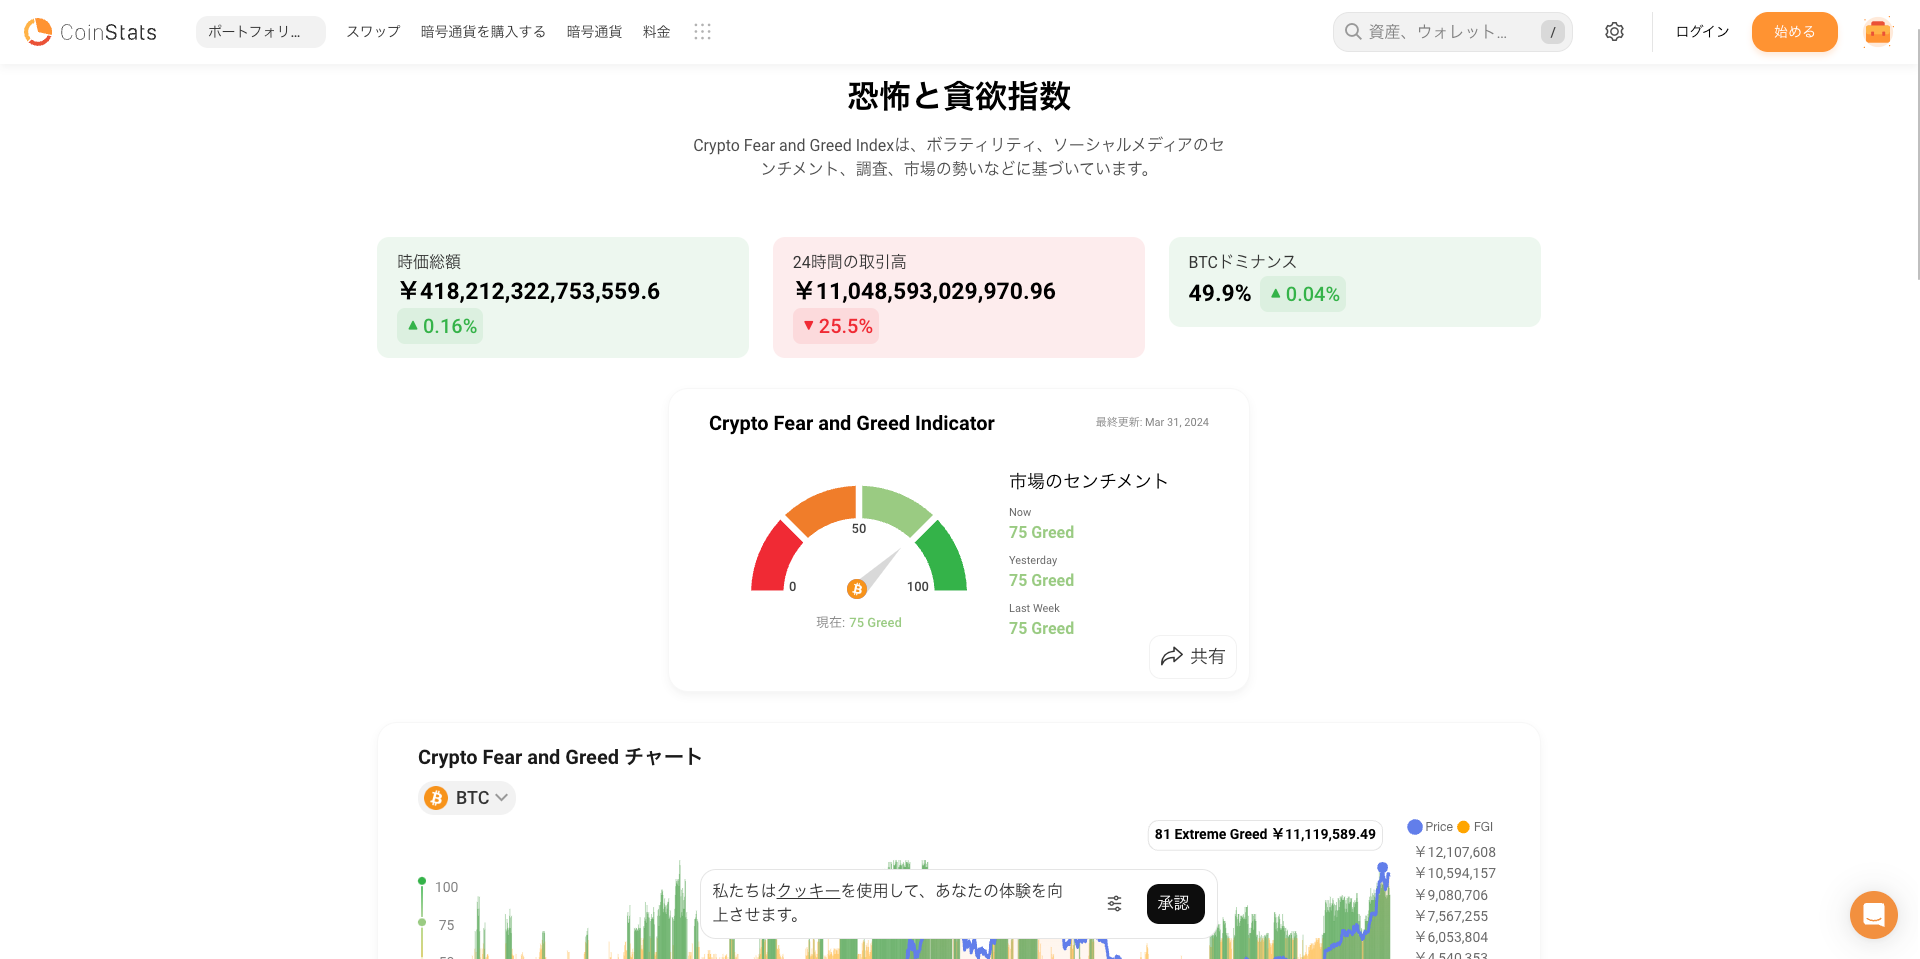Click the CoinStats logo

pyautogui.click(x=90, y=31)
